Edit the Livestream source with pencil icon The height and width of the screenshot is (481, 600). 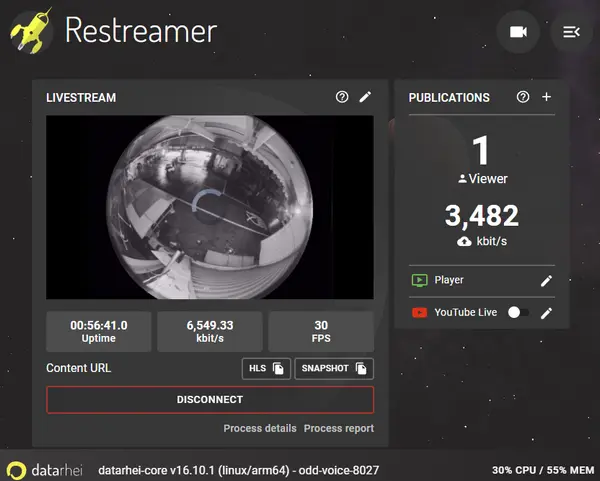(365, 97)
